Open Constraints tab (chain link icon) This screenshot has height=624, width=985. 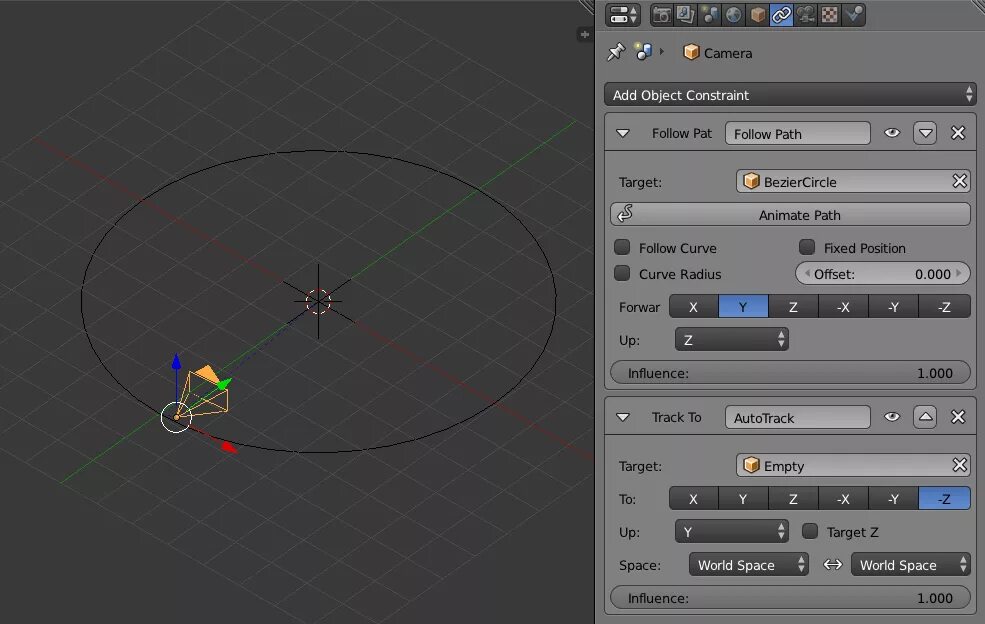781,14
